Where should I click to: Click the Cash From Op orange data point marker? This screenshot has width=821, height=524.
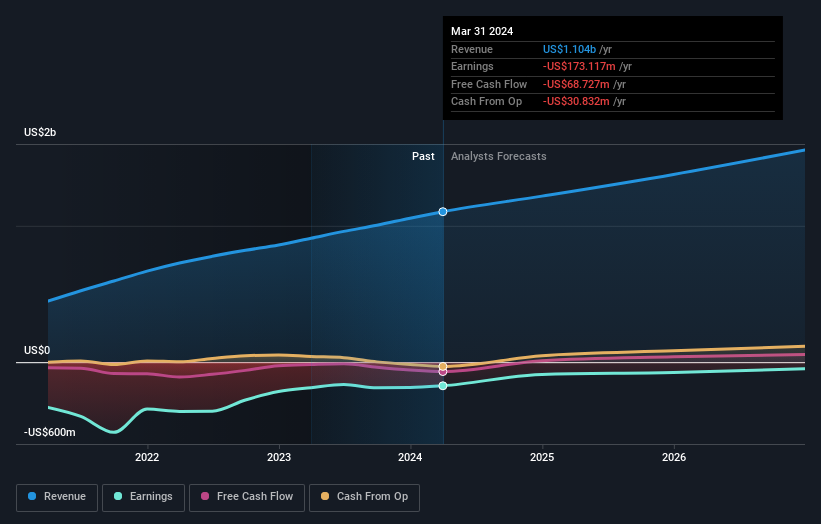[443, 366]
